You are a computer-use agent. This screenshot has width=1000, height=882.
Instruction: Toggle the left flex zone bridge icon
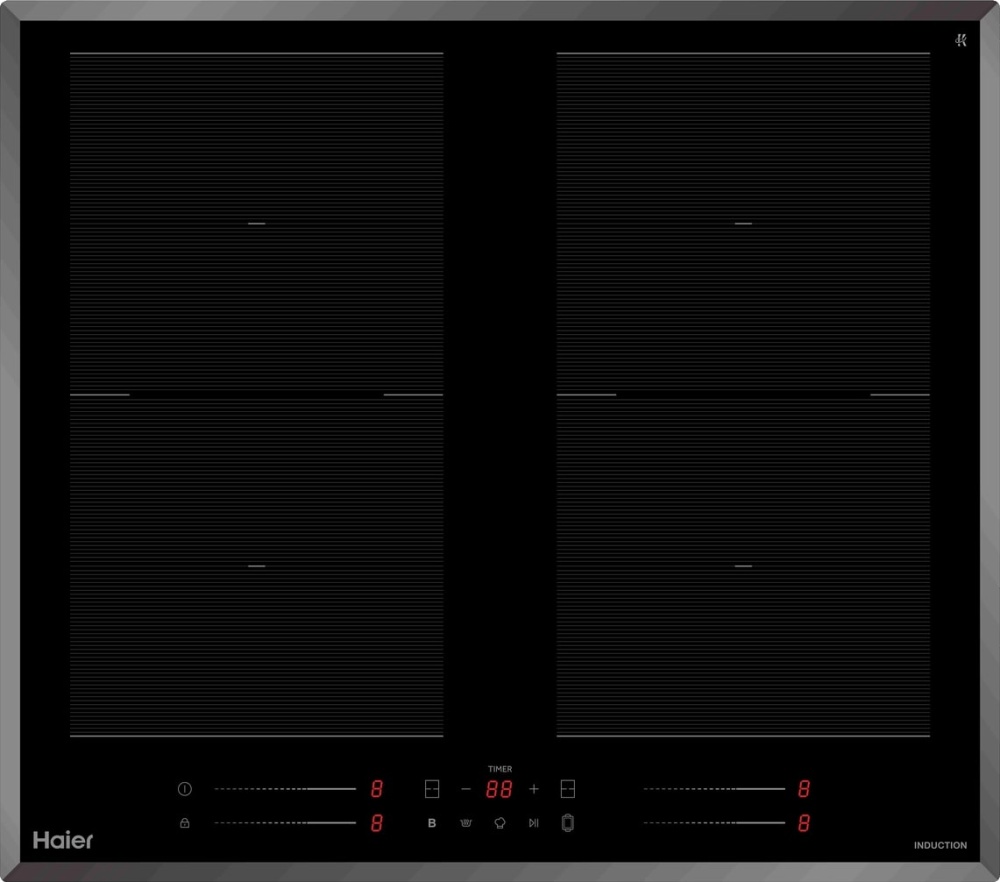coord(432,789)
